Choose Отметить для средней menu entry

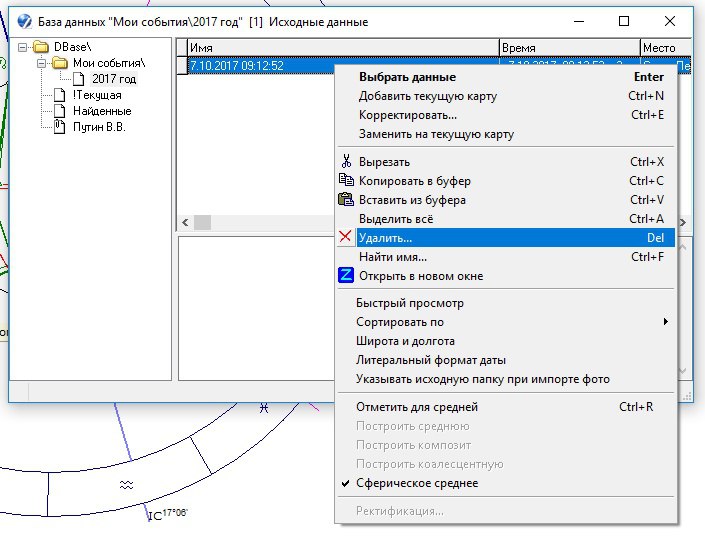point(506,407)
